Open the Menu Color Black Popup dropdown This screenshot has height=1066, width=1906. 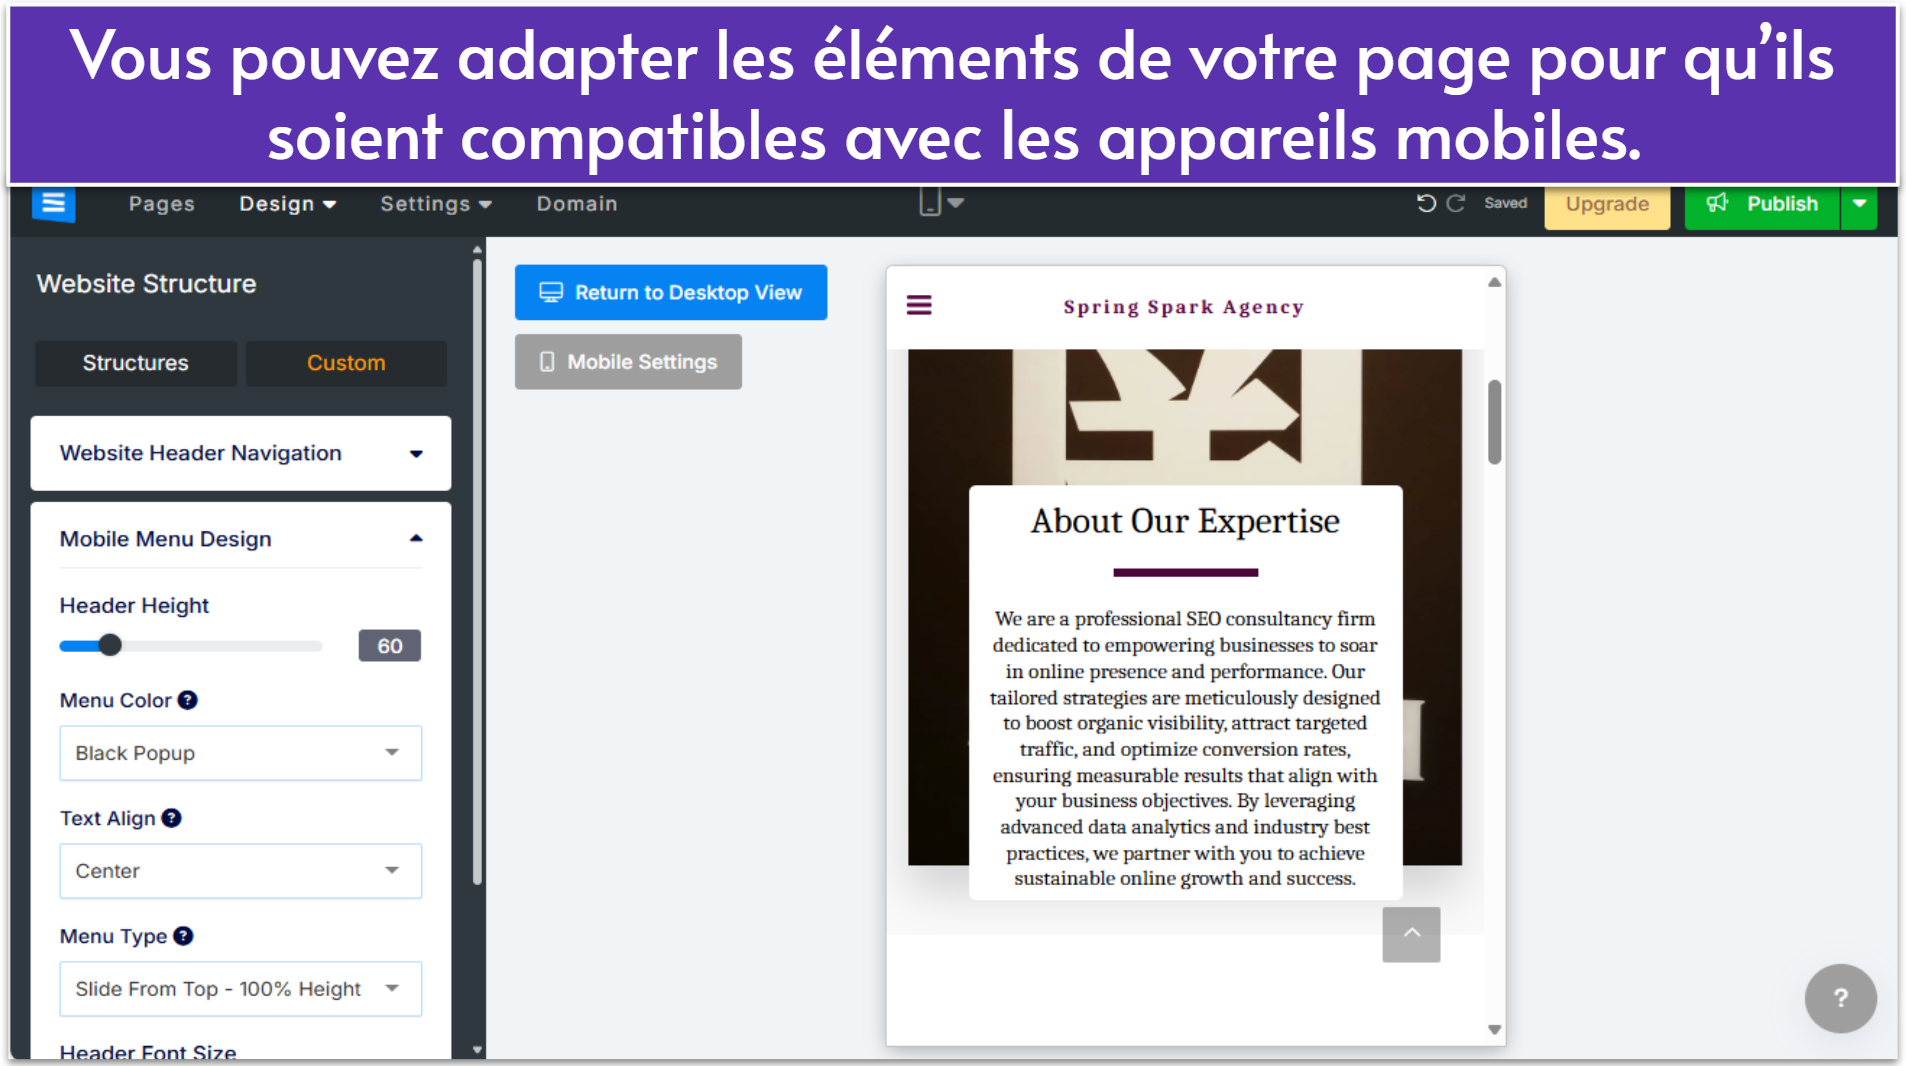click(241, 753)
